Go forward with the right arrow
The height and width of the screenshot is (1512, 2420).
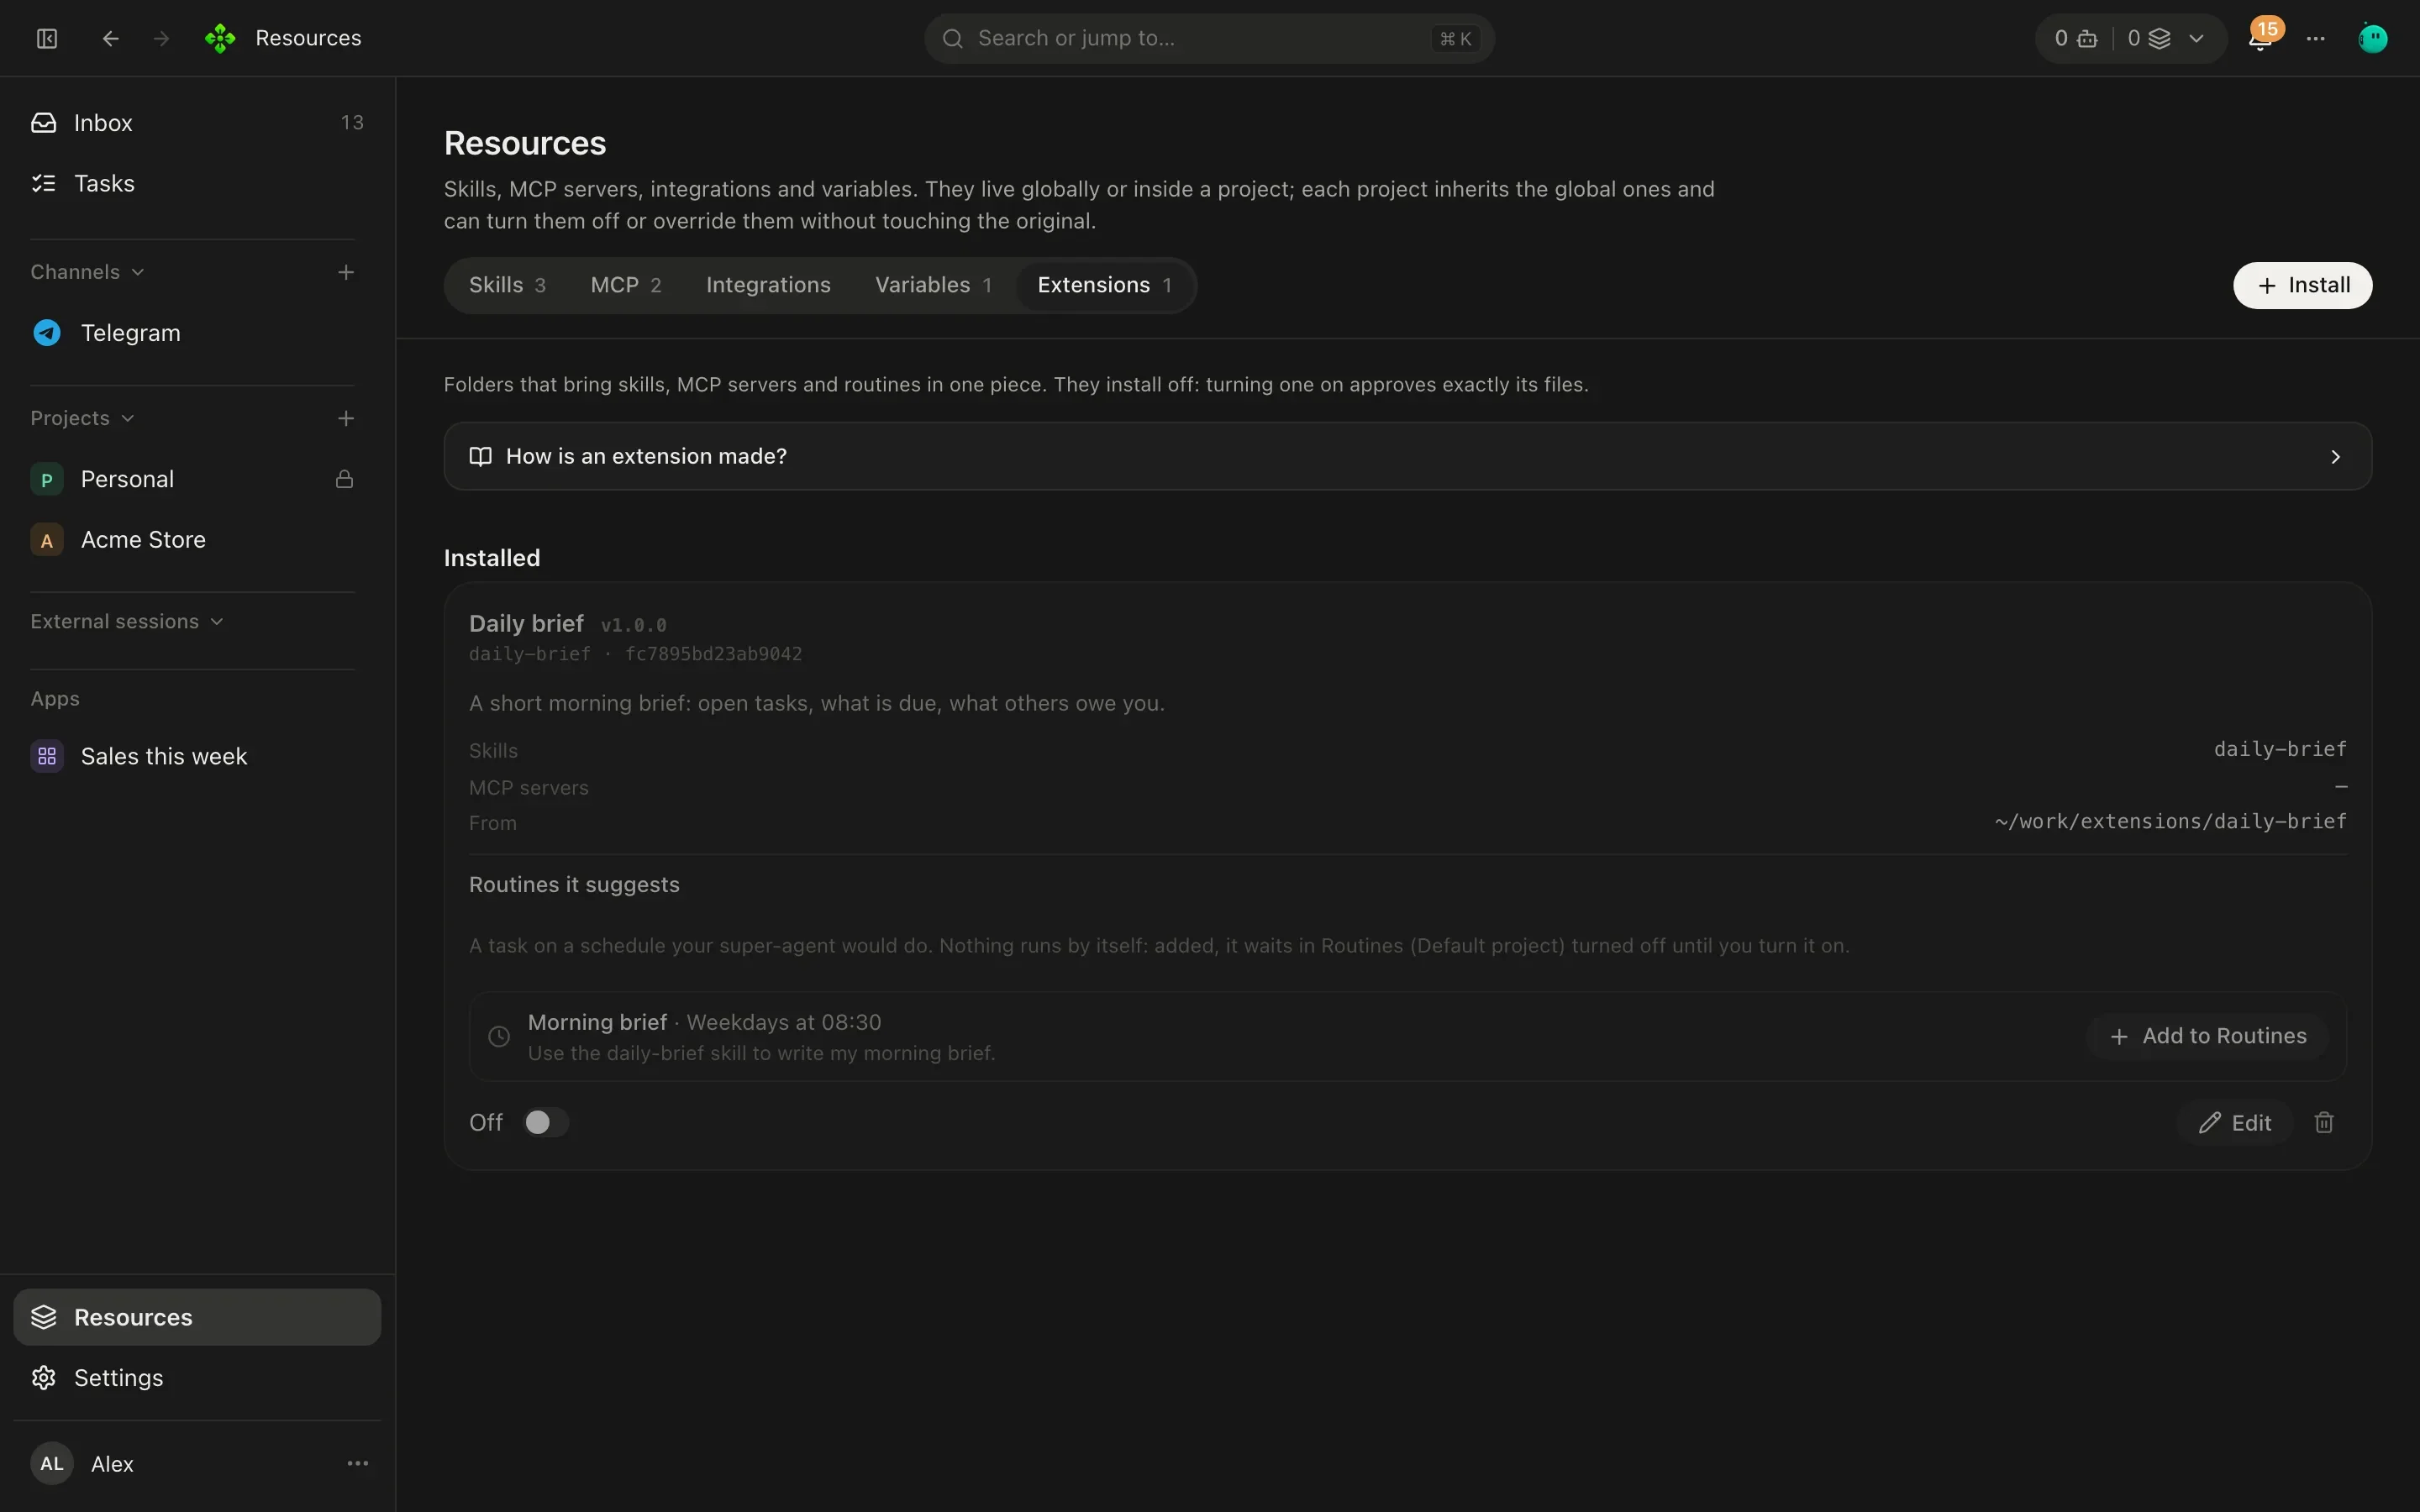161,38
